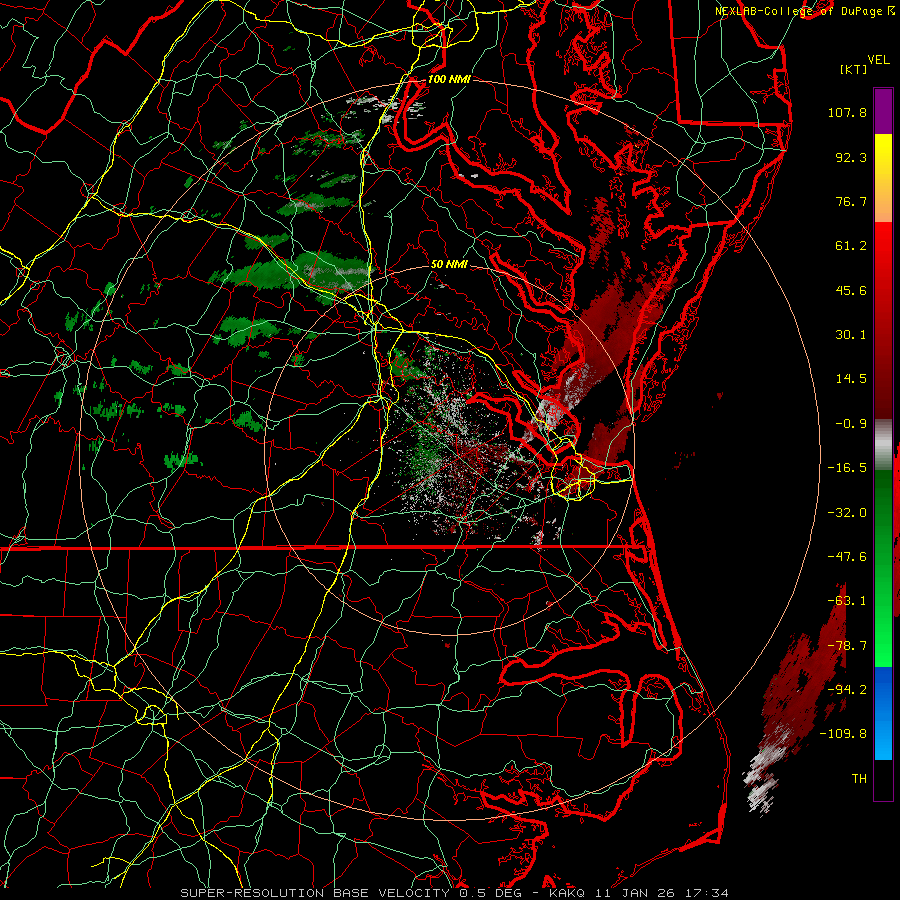The height and width of the screenshot is (900, 900).
Task: Click the 30.1 velocity scale value
Action: pyautogui.click(x=851, y=335)
